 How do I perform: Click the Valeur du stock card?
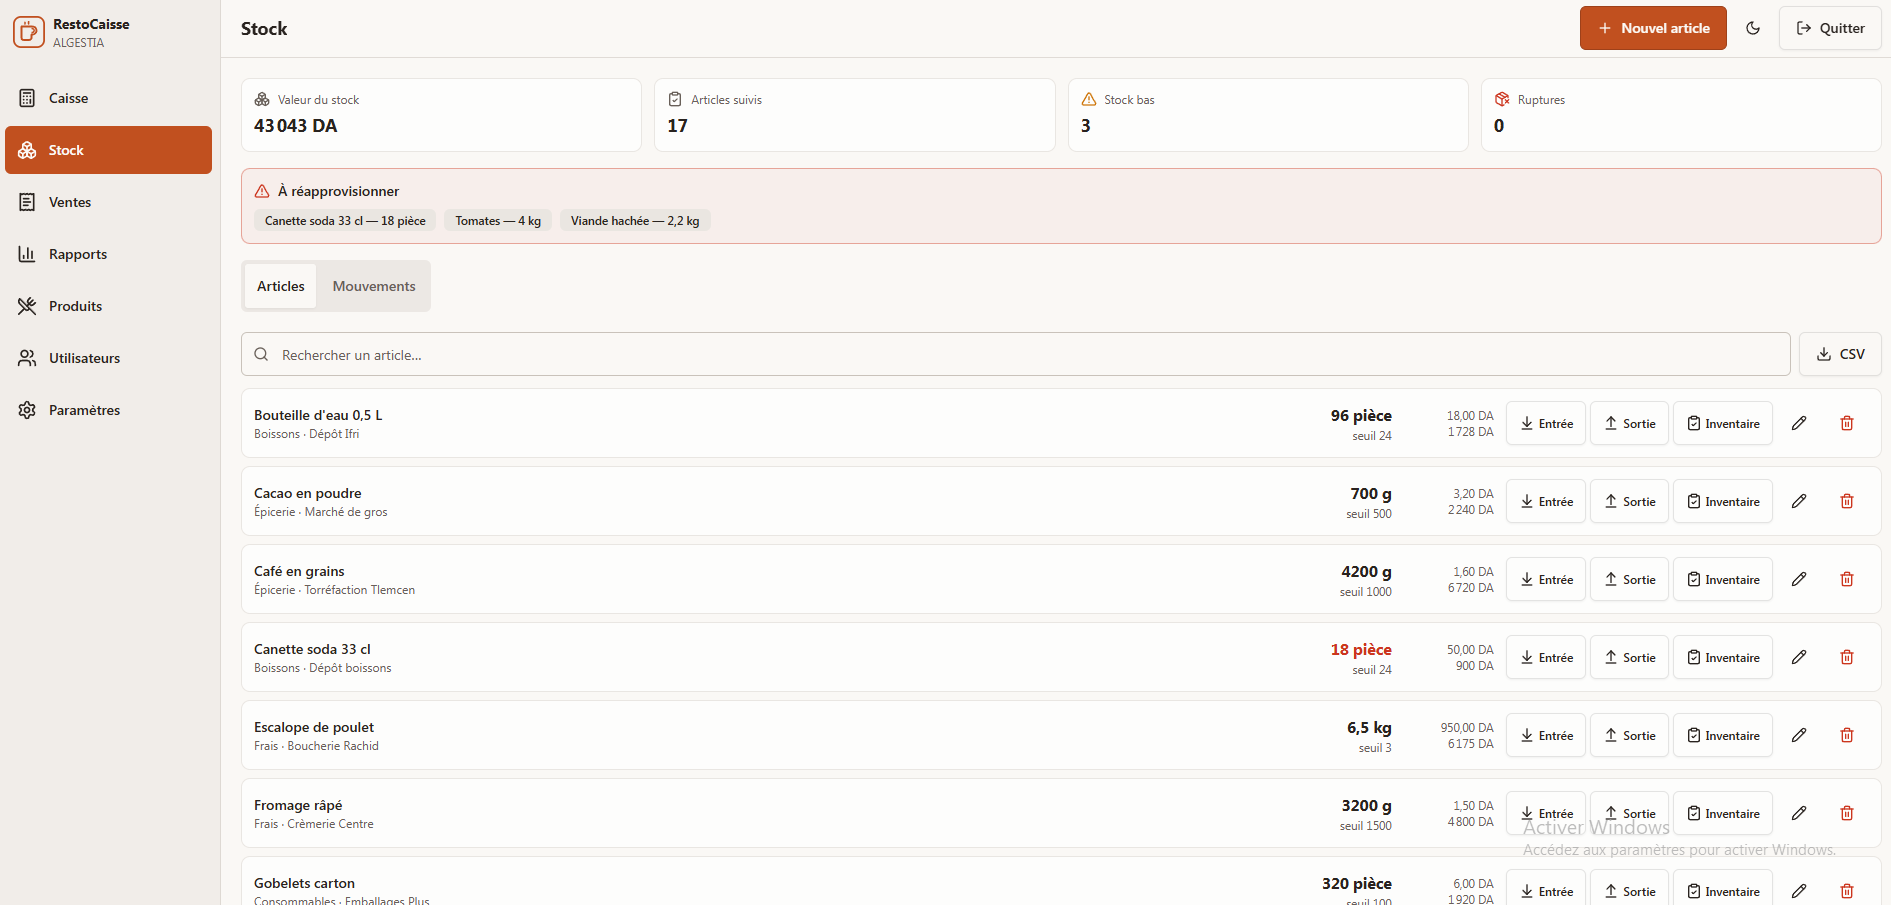pyautogui.click(x=441, y=115)
